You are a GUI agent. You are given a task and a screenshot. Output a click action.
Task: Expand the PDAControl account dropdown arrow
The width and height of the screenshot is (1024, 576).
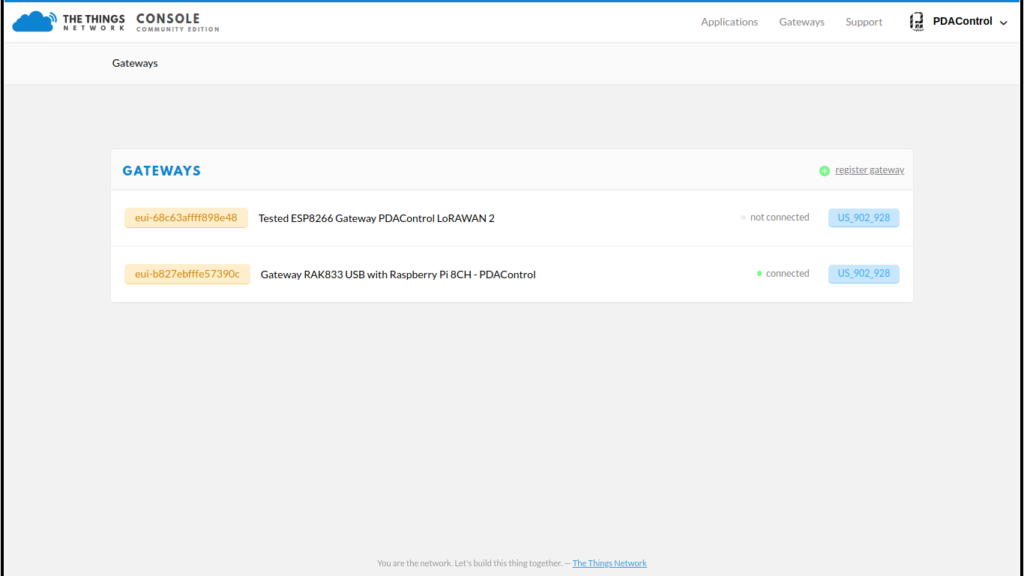pyautogui.click(x=1003, y=23)
